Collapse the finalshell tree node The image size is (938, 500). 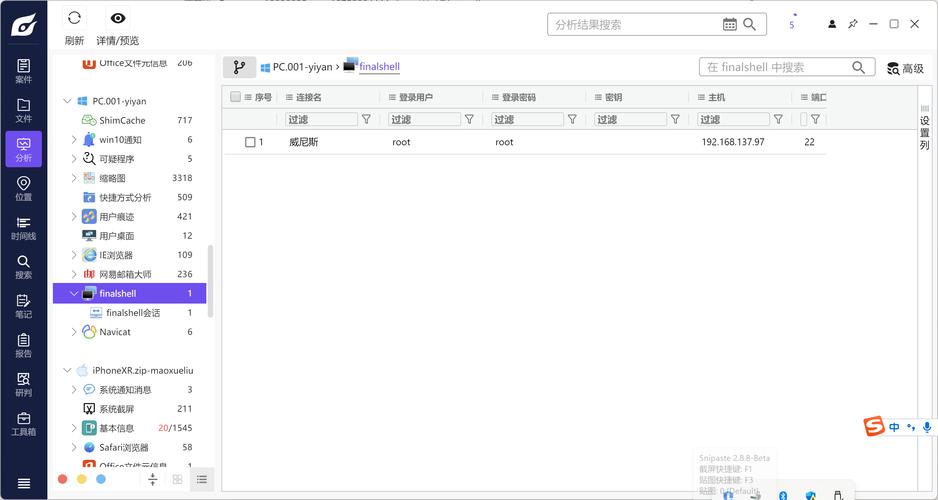click(74, 293)
